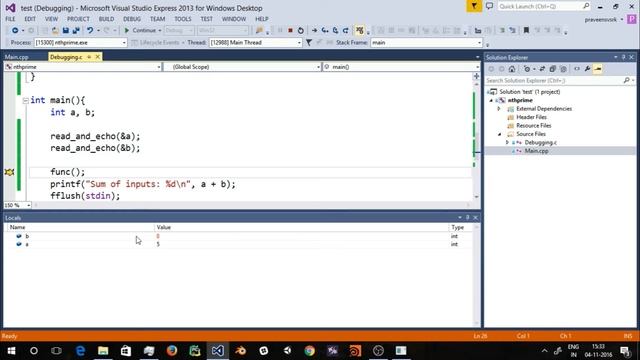Click the Navigate Backward toolbar icon
Viewport: 640px width, 360px height.
[15, 31]
